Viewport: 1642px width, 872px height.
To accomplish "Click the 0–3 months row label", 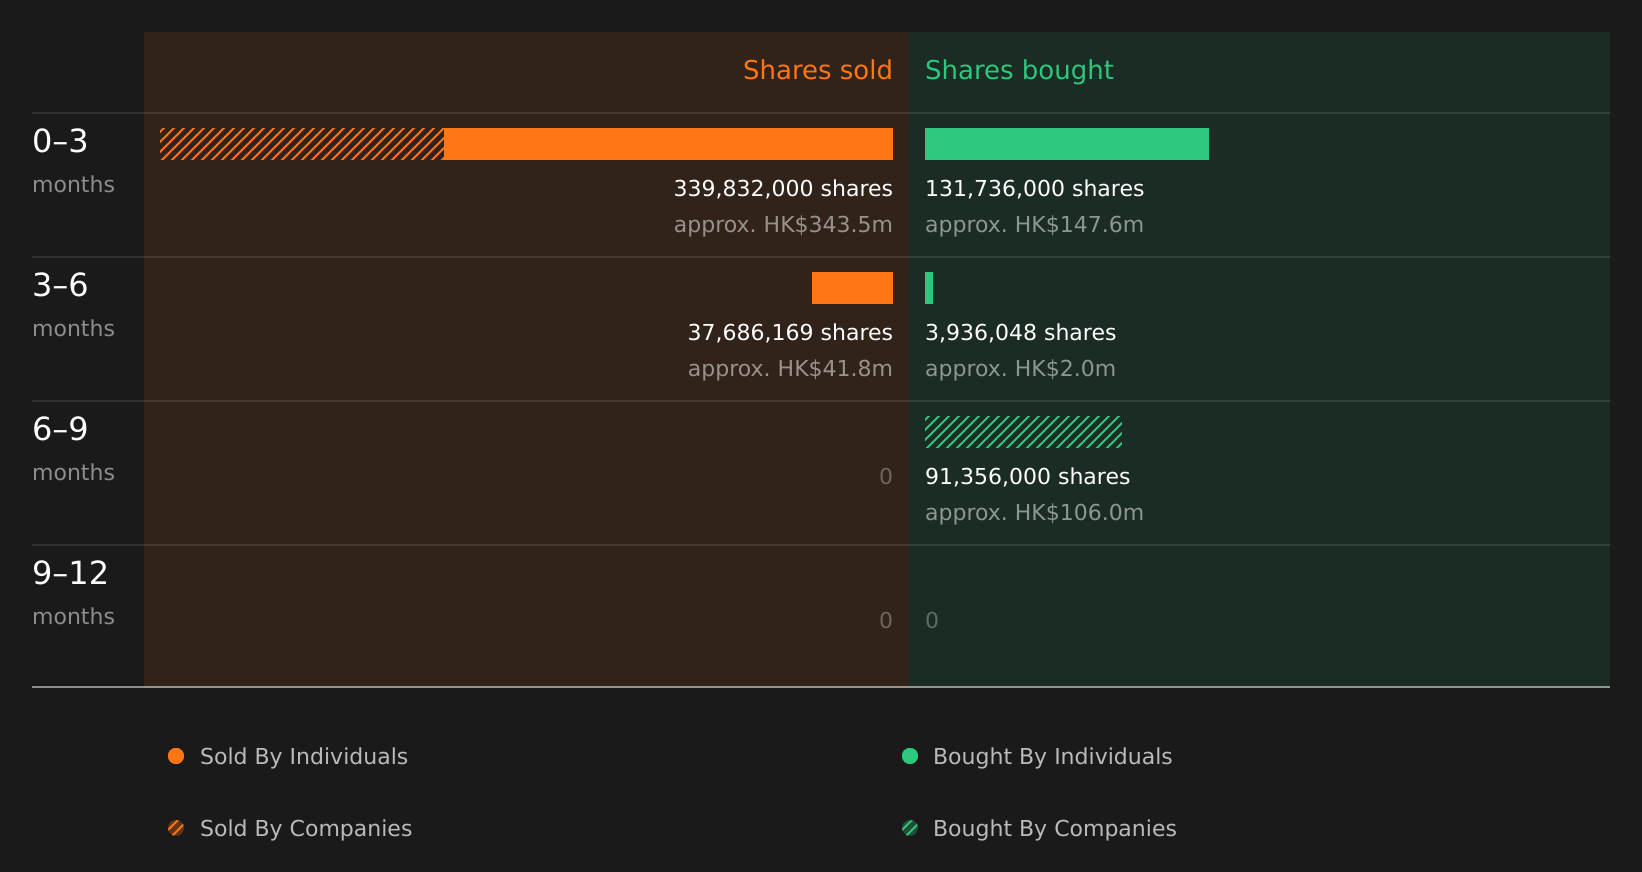I will pyautogui.click(x=73, y=161).
